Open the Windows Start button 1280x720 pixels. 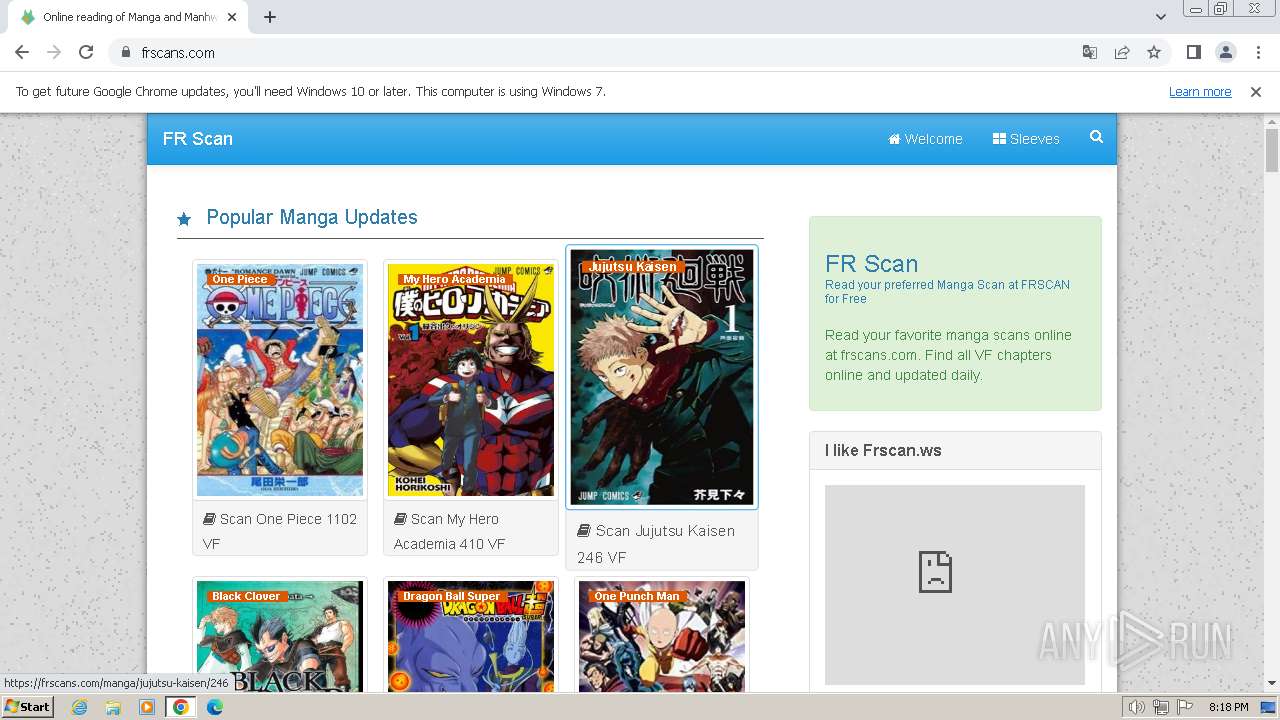pyautogui.click(x=27, y=707)
